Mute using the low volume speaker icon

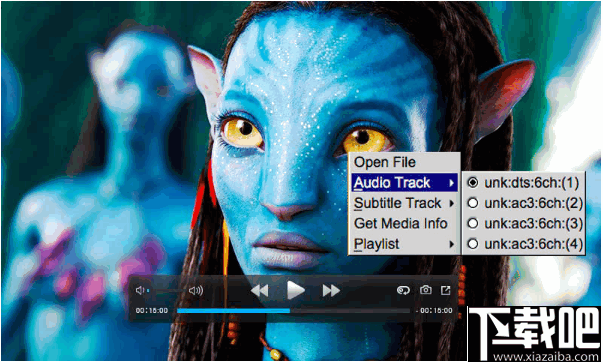pyautogui.click(x=140, y=290)
